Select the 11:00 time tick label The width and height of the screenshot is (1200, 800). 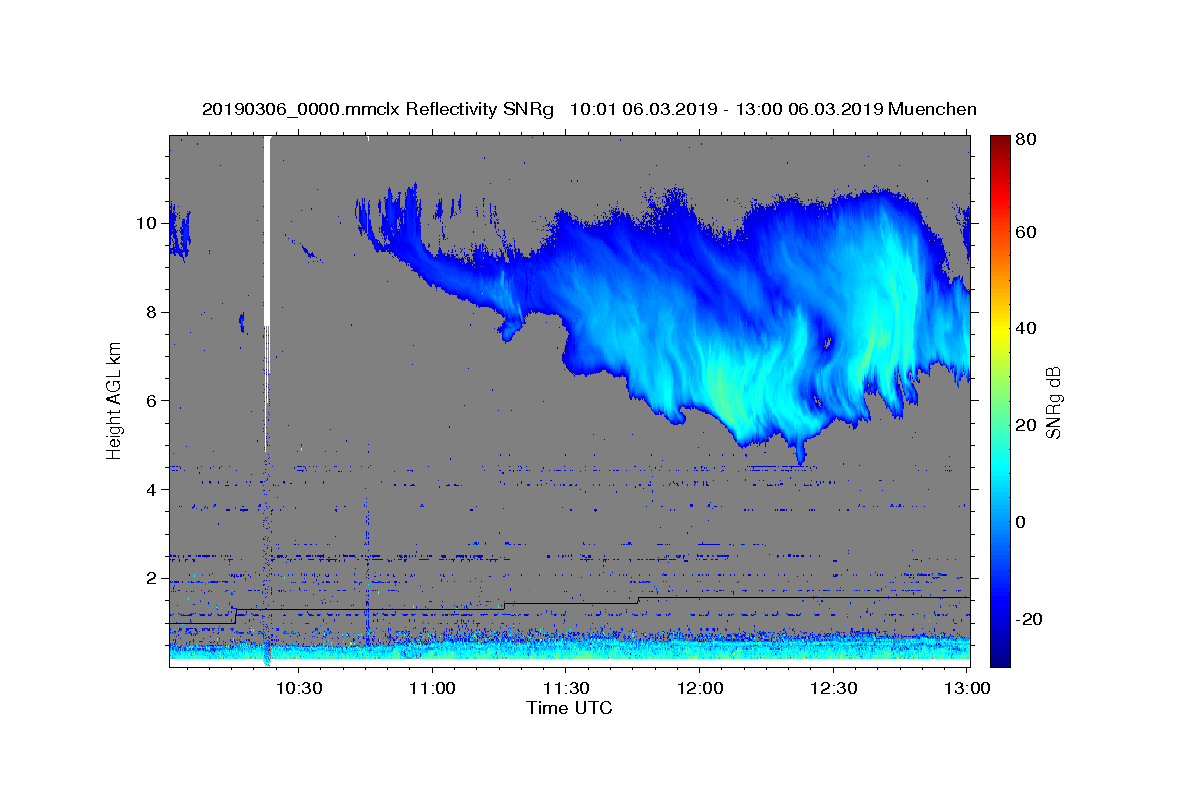432,689
